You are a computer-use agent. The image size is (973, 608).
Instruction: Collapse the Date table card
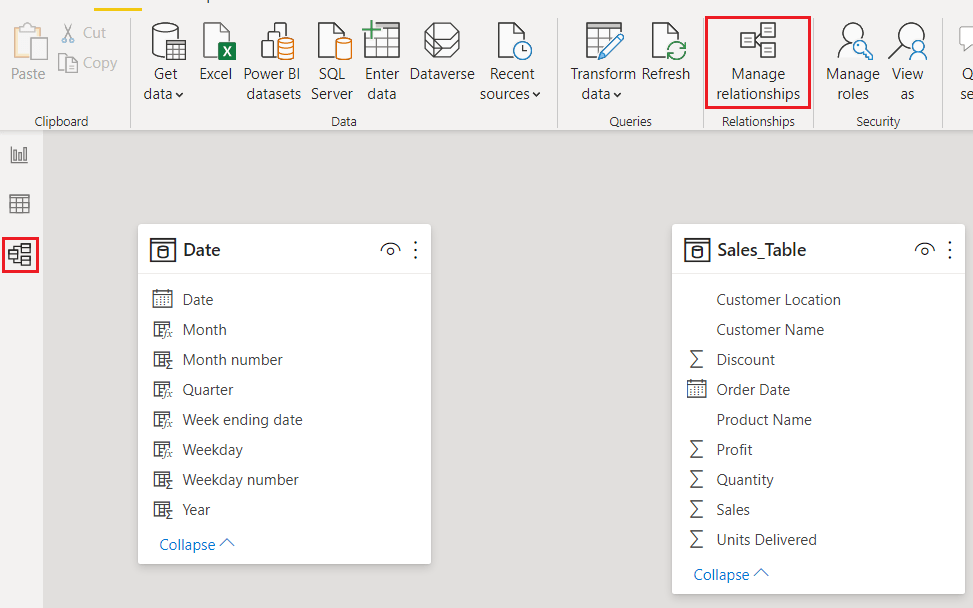197,544
